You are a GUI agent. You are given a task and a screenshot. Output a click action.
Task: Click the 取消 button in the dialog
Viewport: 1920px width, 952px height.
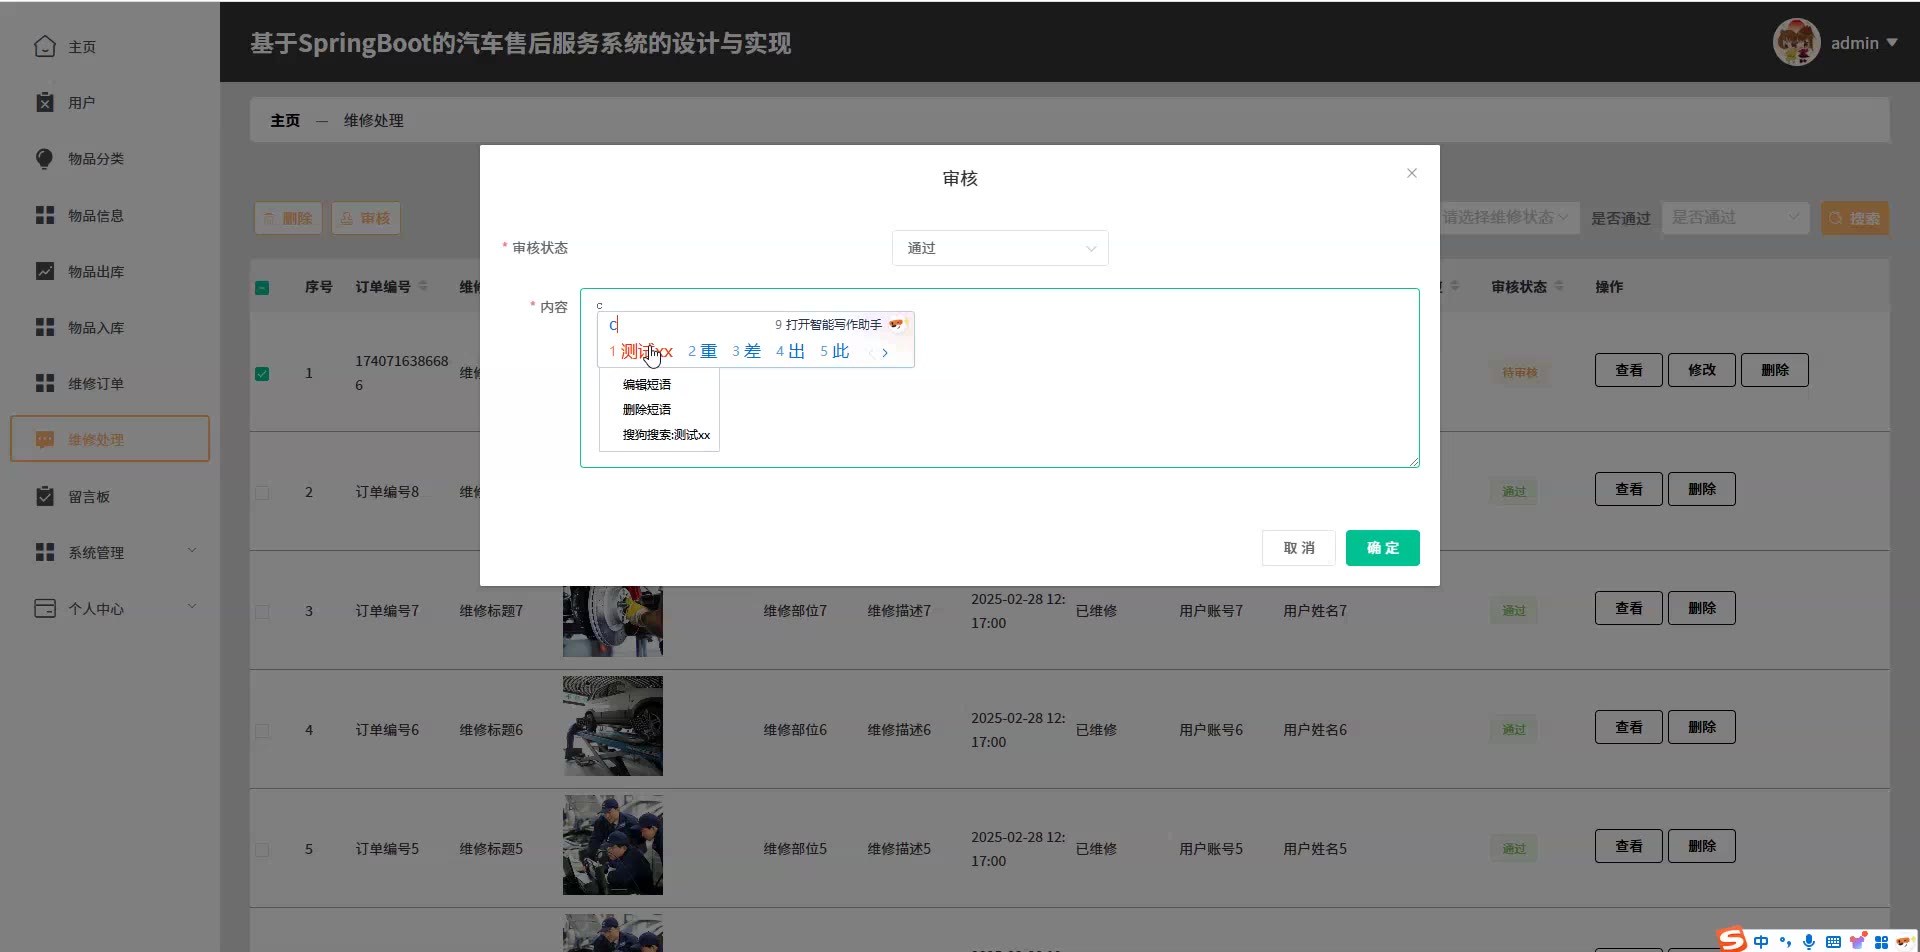[x=1298, y=548]
